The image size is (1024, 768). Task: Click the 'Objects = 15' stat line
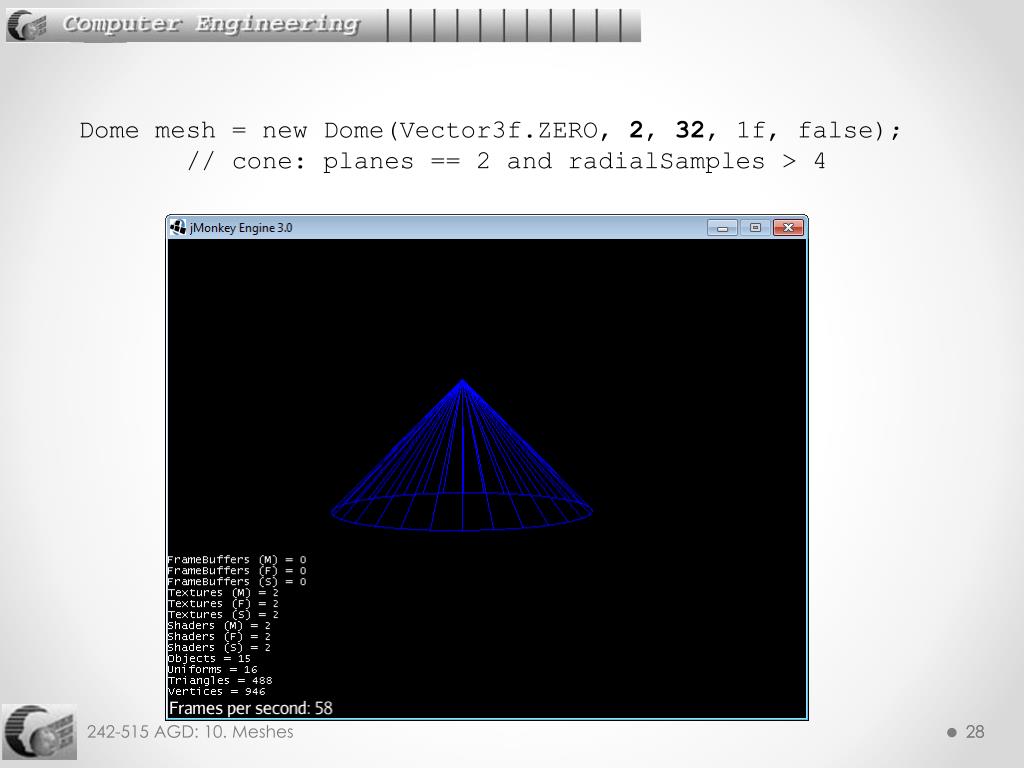coord(209,658)
